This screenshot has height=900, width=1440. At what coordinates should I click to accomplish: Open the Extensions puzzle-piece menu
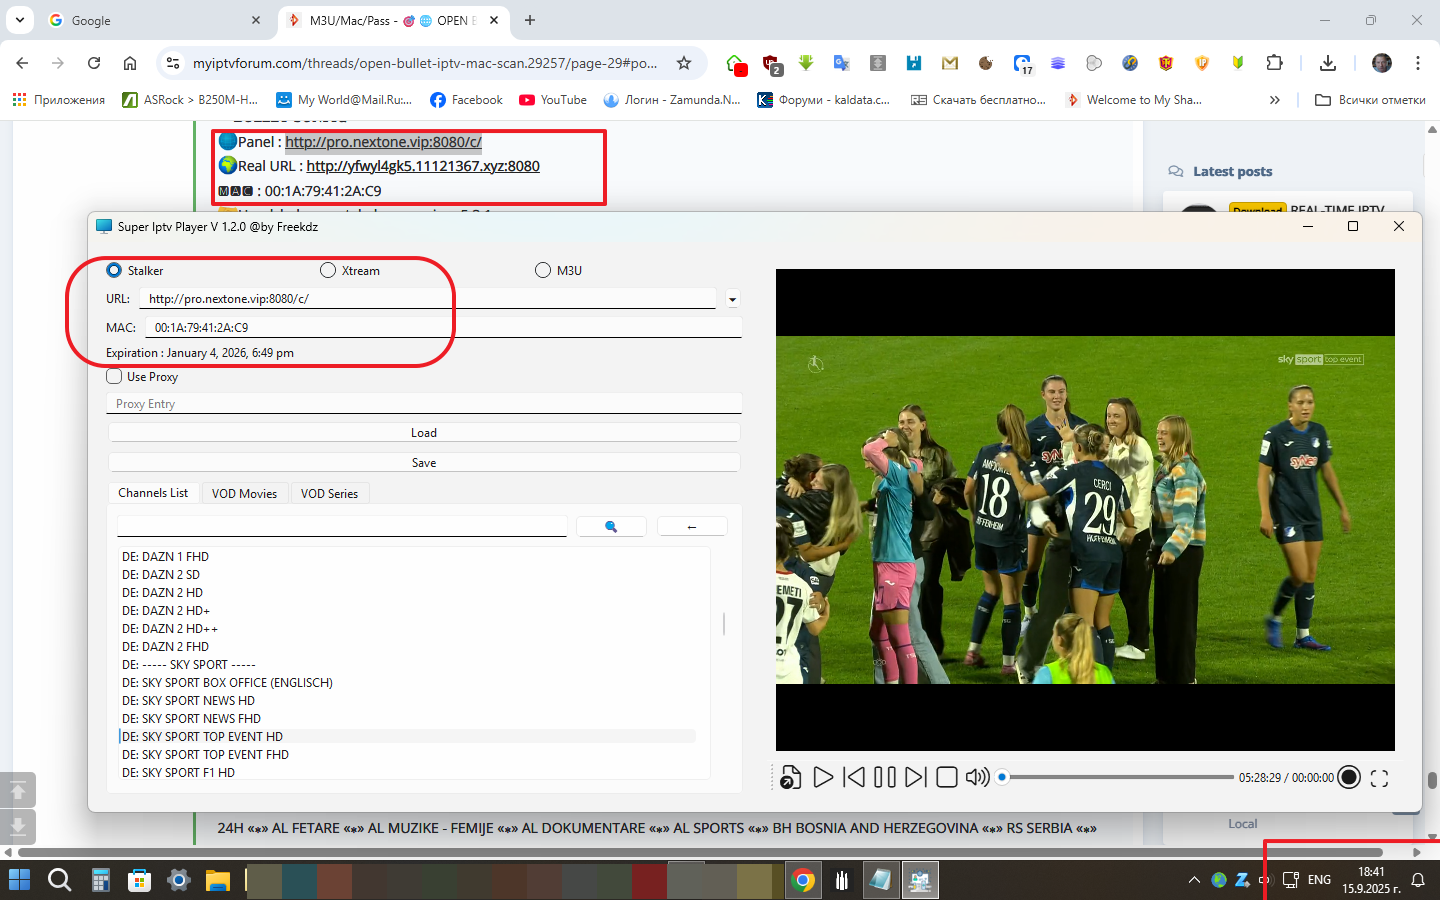1274,63
